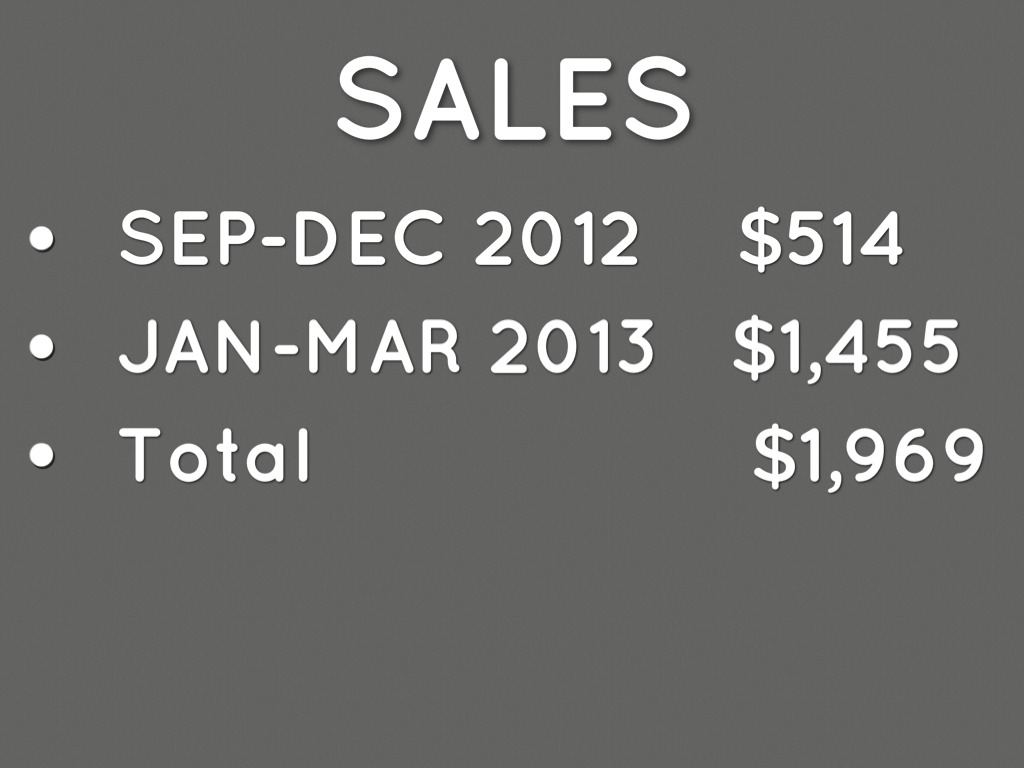Click the year 2013
The image size is (1024, 768).
click(x=571, y=348)
